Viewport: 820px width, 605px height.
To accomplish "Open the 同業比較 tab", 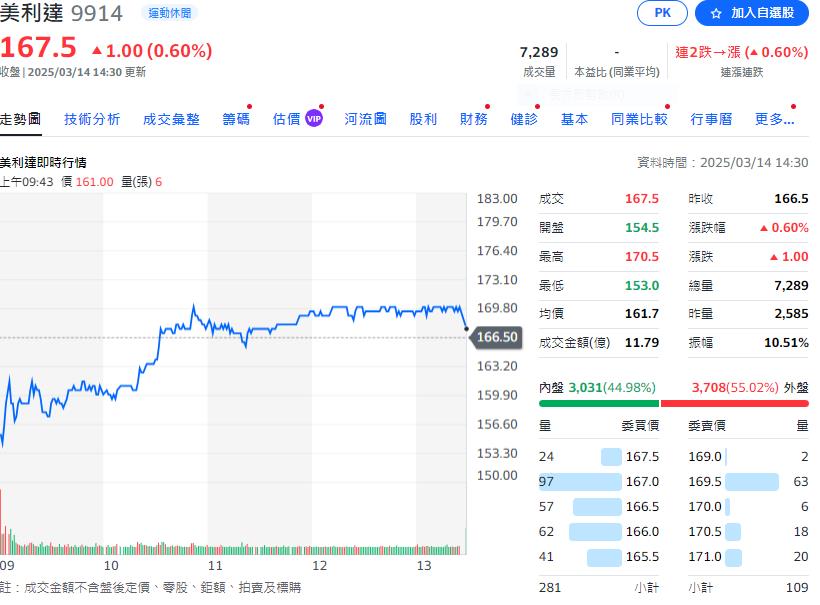I will 639,119.
